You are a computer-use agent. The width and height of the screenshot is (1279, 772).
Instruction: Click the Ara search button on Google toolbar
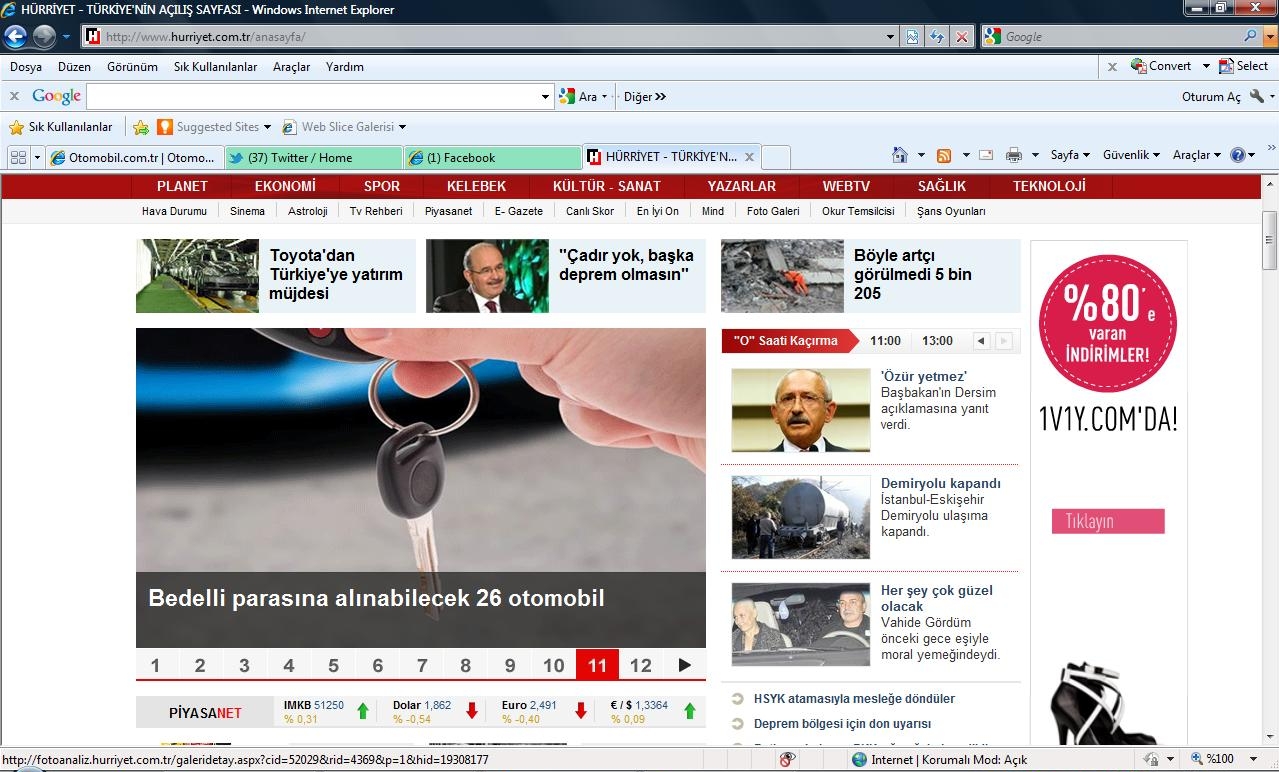coord(578,97)
